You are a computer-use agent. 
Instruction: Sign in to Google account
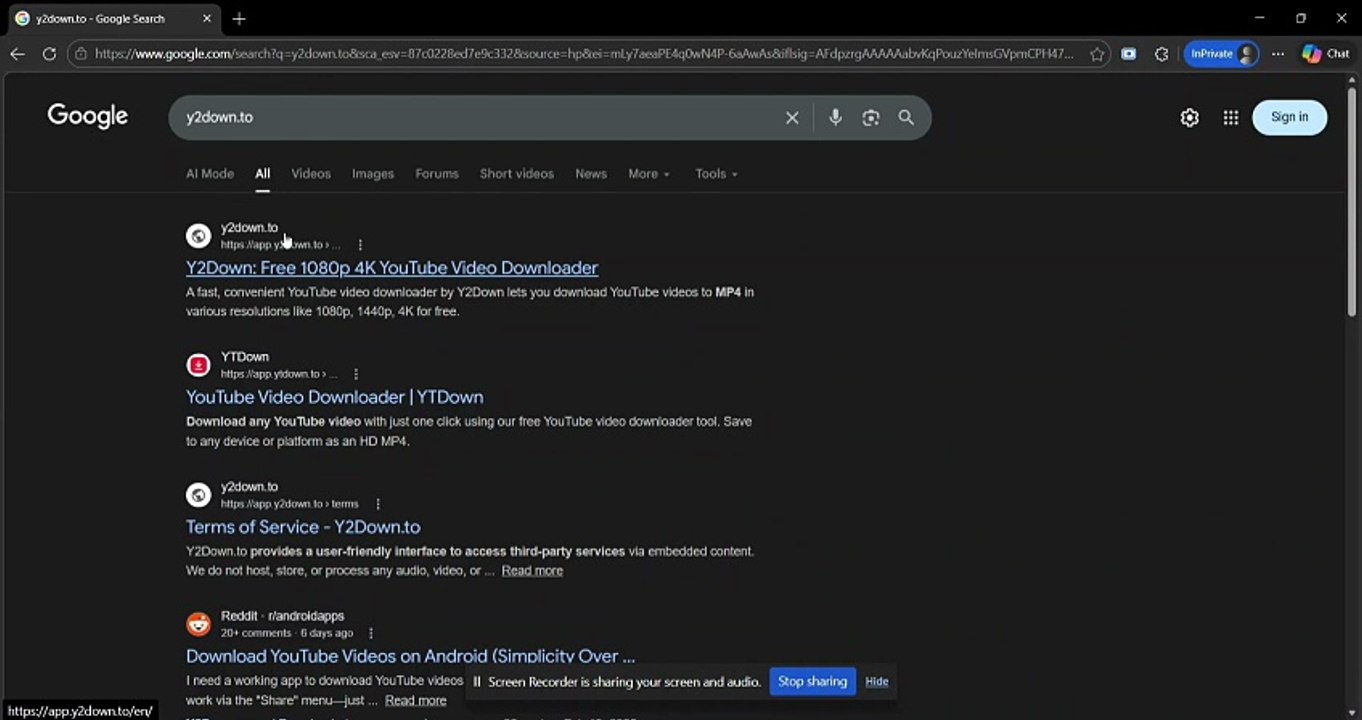tap(1289, 117)
